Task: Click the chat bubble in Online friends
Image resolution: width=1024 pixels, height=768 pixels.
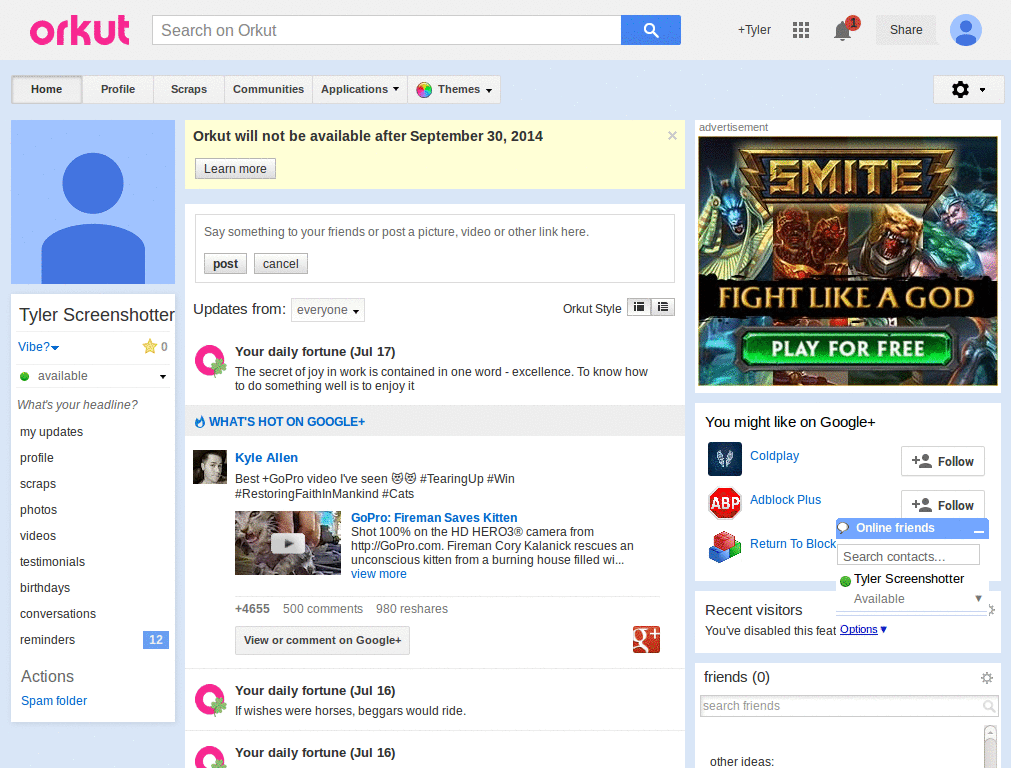Action: (x=843, y=528)
